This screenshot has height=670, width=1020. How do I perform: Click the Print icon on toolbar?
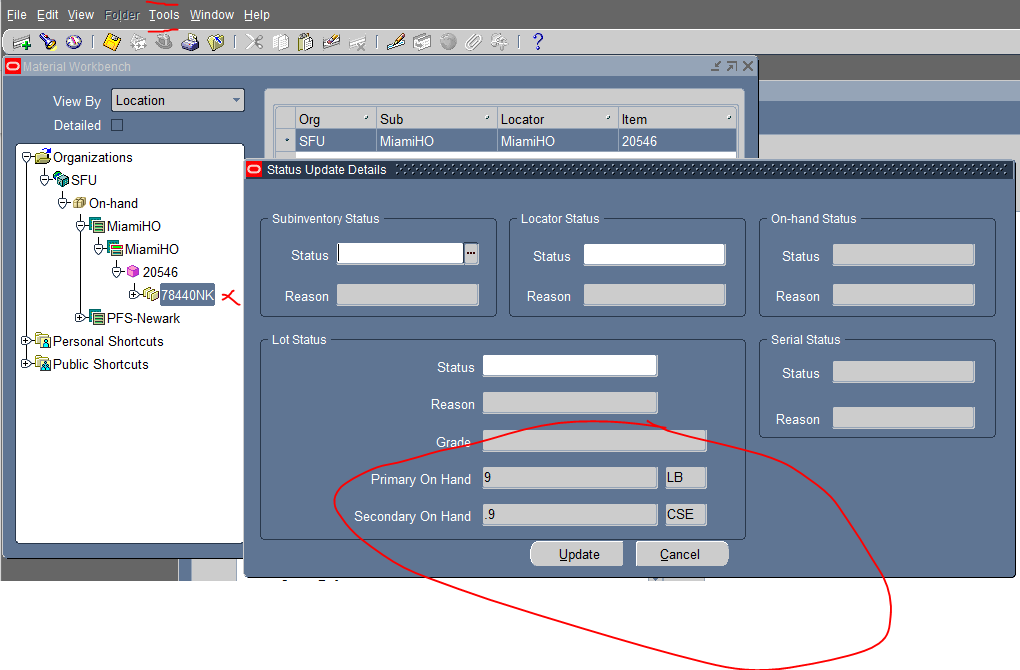pos(190,41)
